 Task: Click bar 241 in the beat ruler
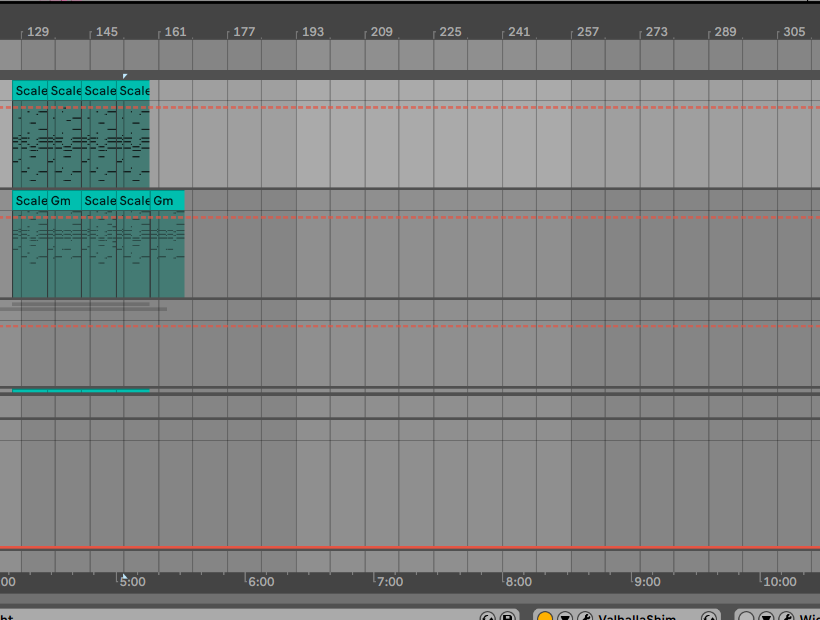click(519, 32)
